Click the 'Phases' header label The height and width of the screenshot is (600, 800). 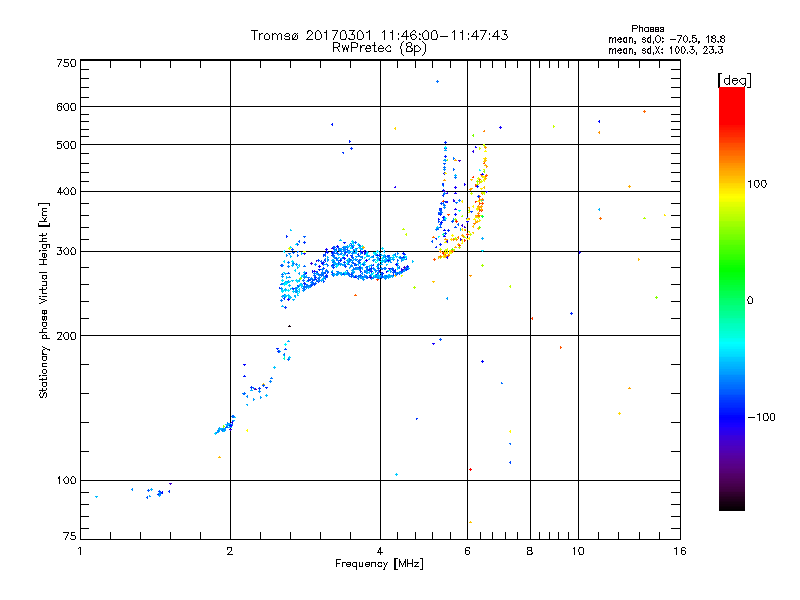[x=647, y=29]
